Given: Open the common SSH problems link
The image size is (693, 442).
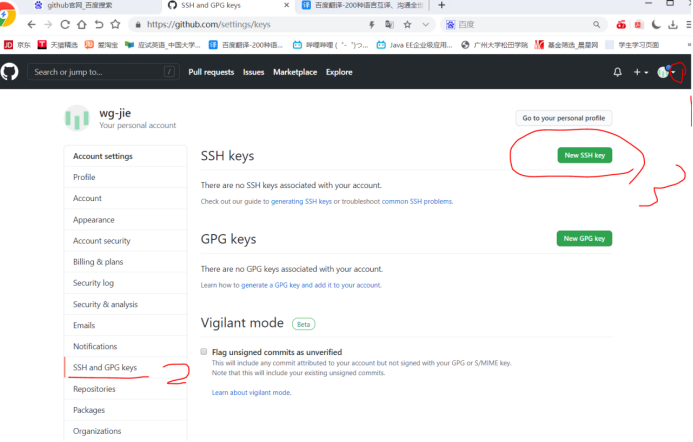Looking at the screenshot, I should pos(417,201).
